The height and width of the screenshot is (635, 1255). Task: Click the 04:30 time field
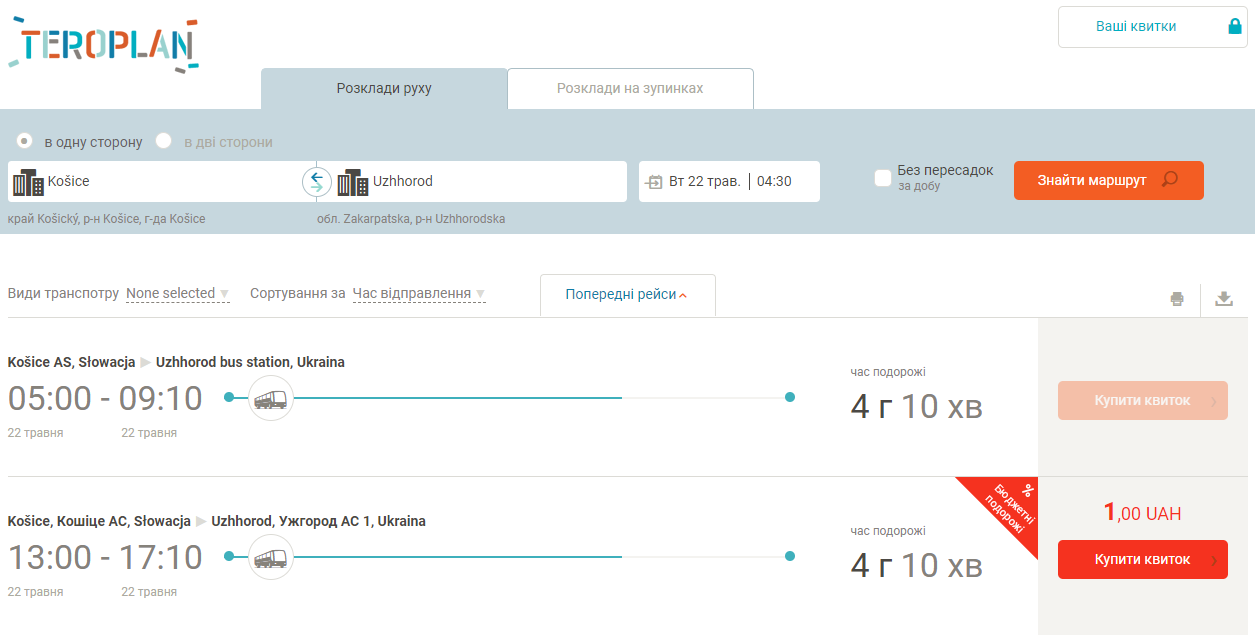point(775,182)
